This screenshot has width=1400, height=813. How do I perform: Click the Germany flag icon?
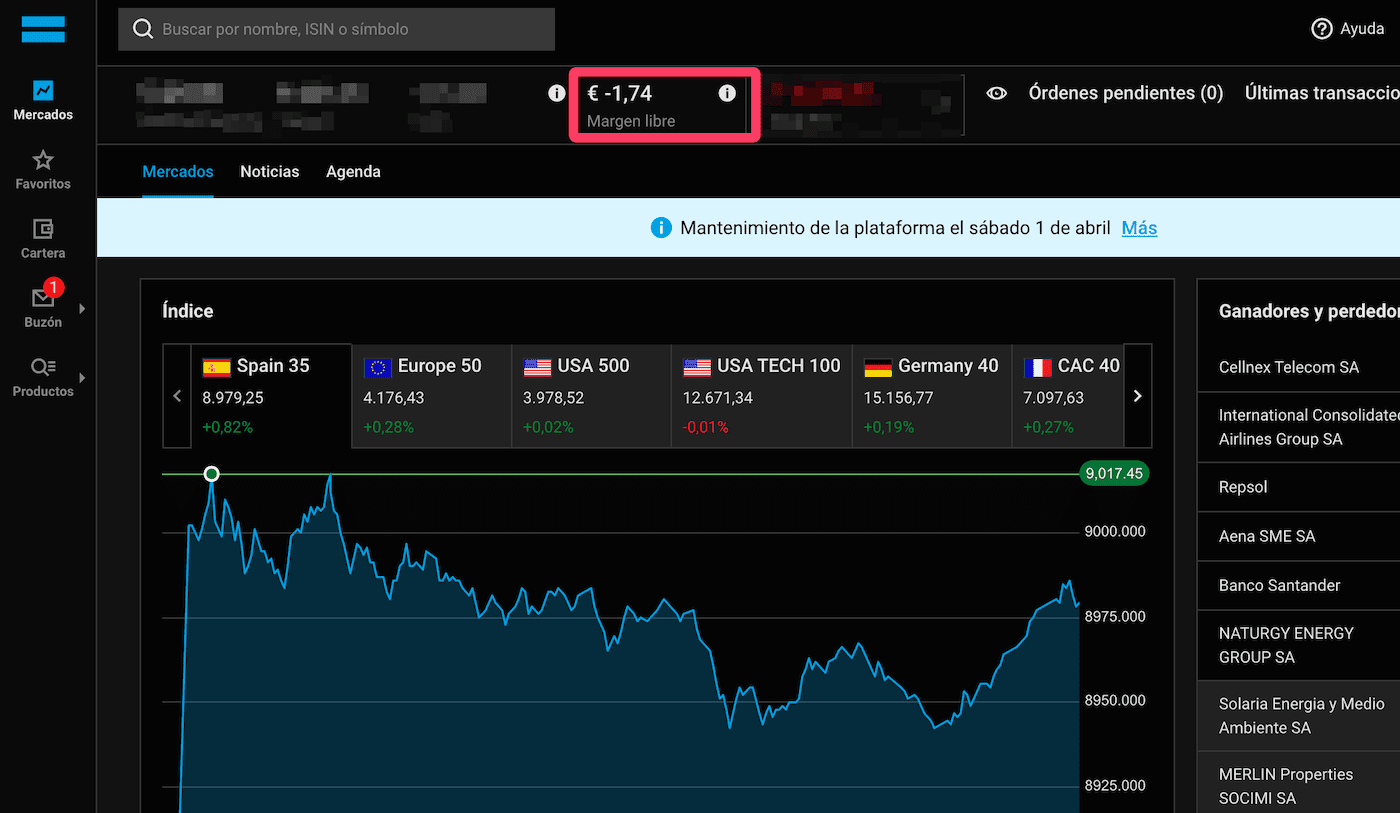(878, 367)
